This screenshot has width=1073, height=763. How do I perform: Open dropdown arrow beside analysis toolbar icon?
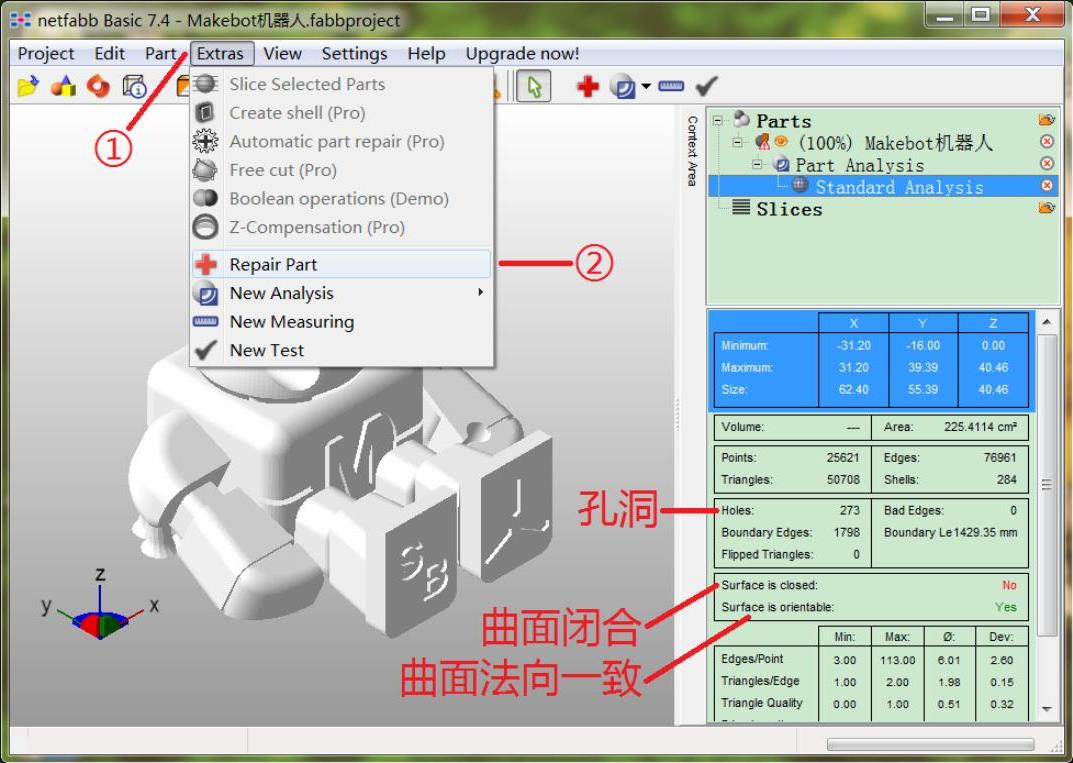pyautogui.click(x=646, y=86)
